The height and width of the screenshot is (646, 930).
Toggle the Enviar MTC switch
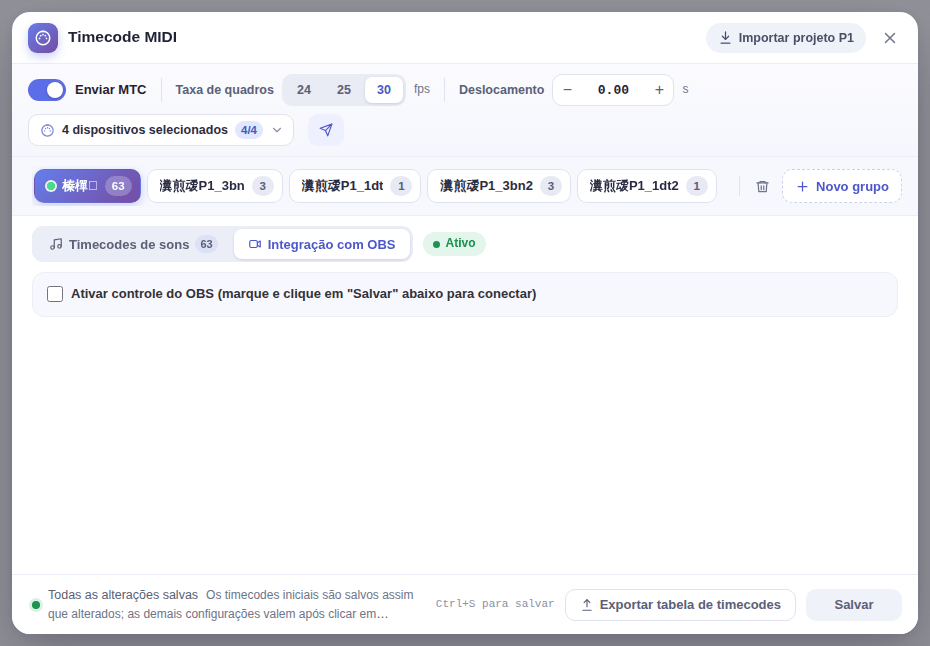pos(47,90)
